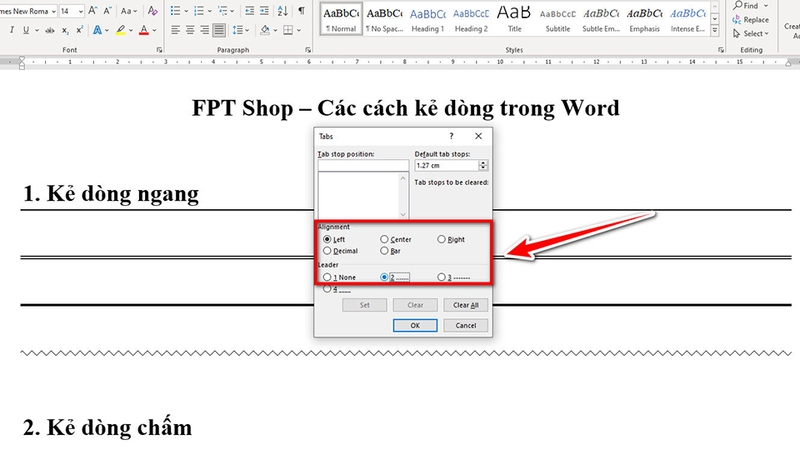Select Bar alignment radio button

[x=384, y=251]
